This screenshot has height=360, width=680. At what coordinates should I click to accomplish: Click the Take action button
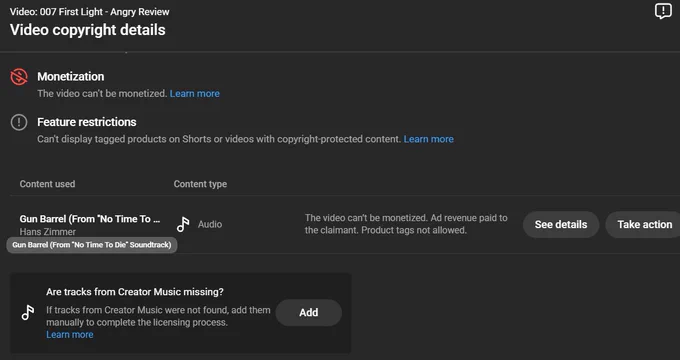pyautogui.click(x=644, y=225)
